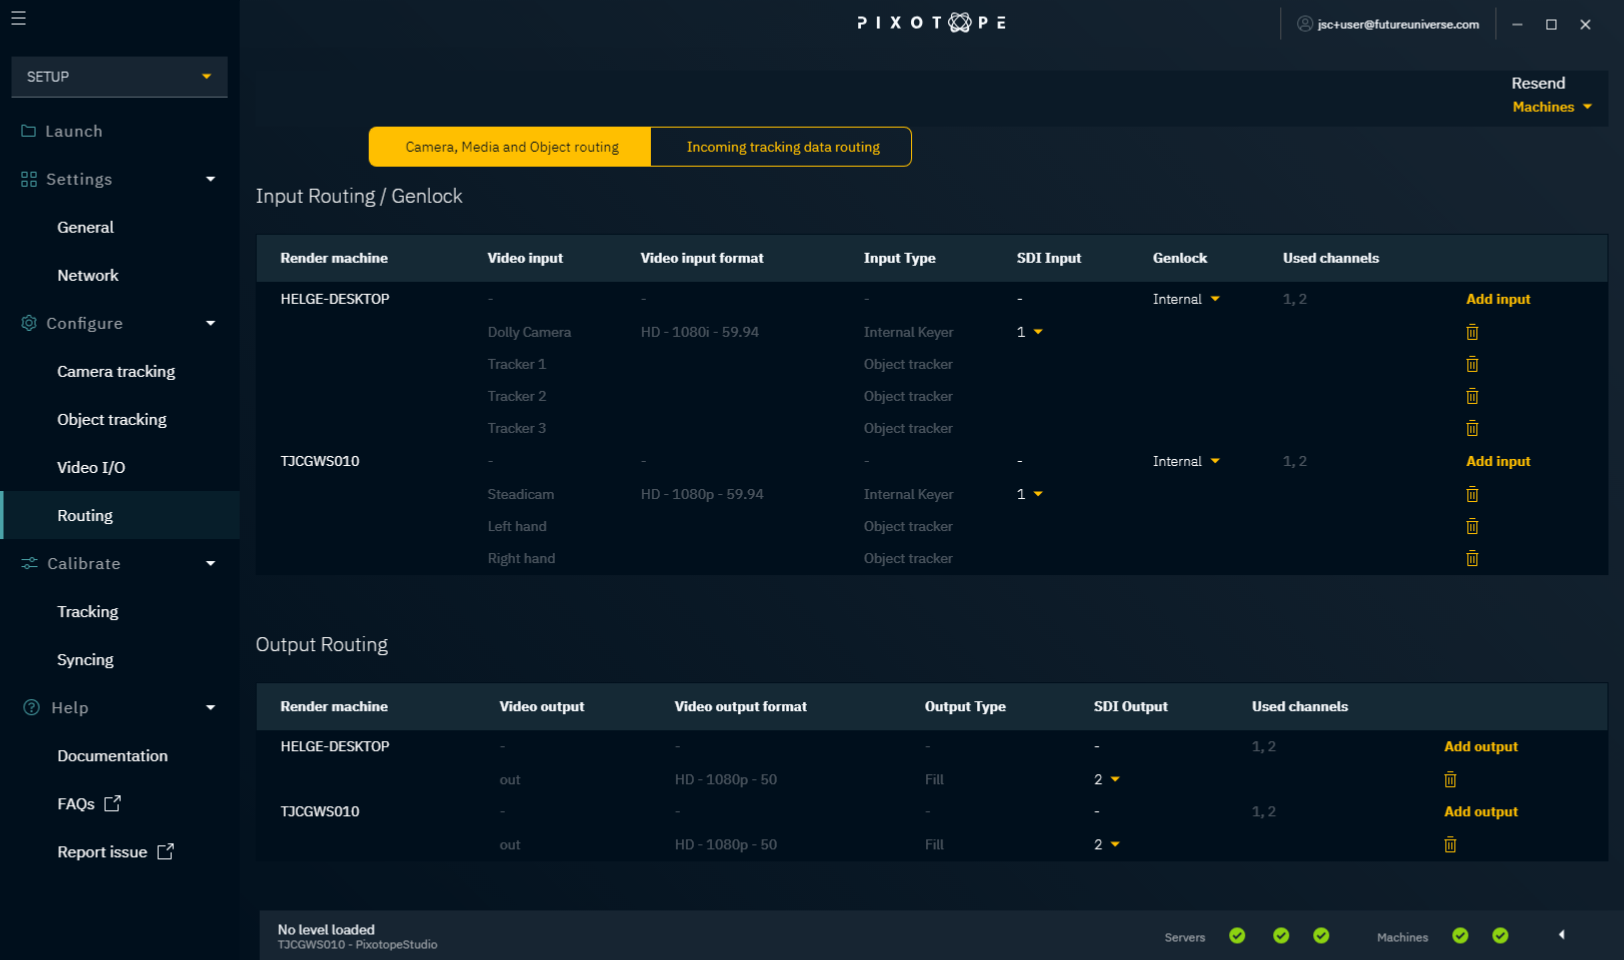Click the user account profile icon
This screenshot has height=960, width=1624.
[x=1304, y=24]
